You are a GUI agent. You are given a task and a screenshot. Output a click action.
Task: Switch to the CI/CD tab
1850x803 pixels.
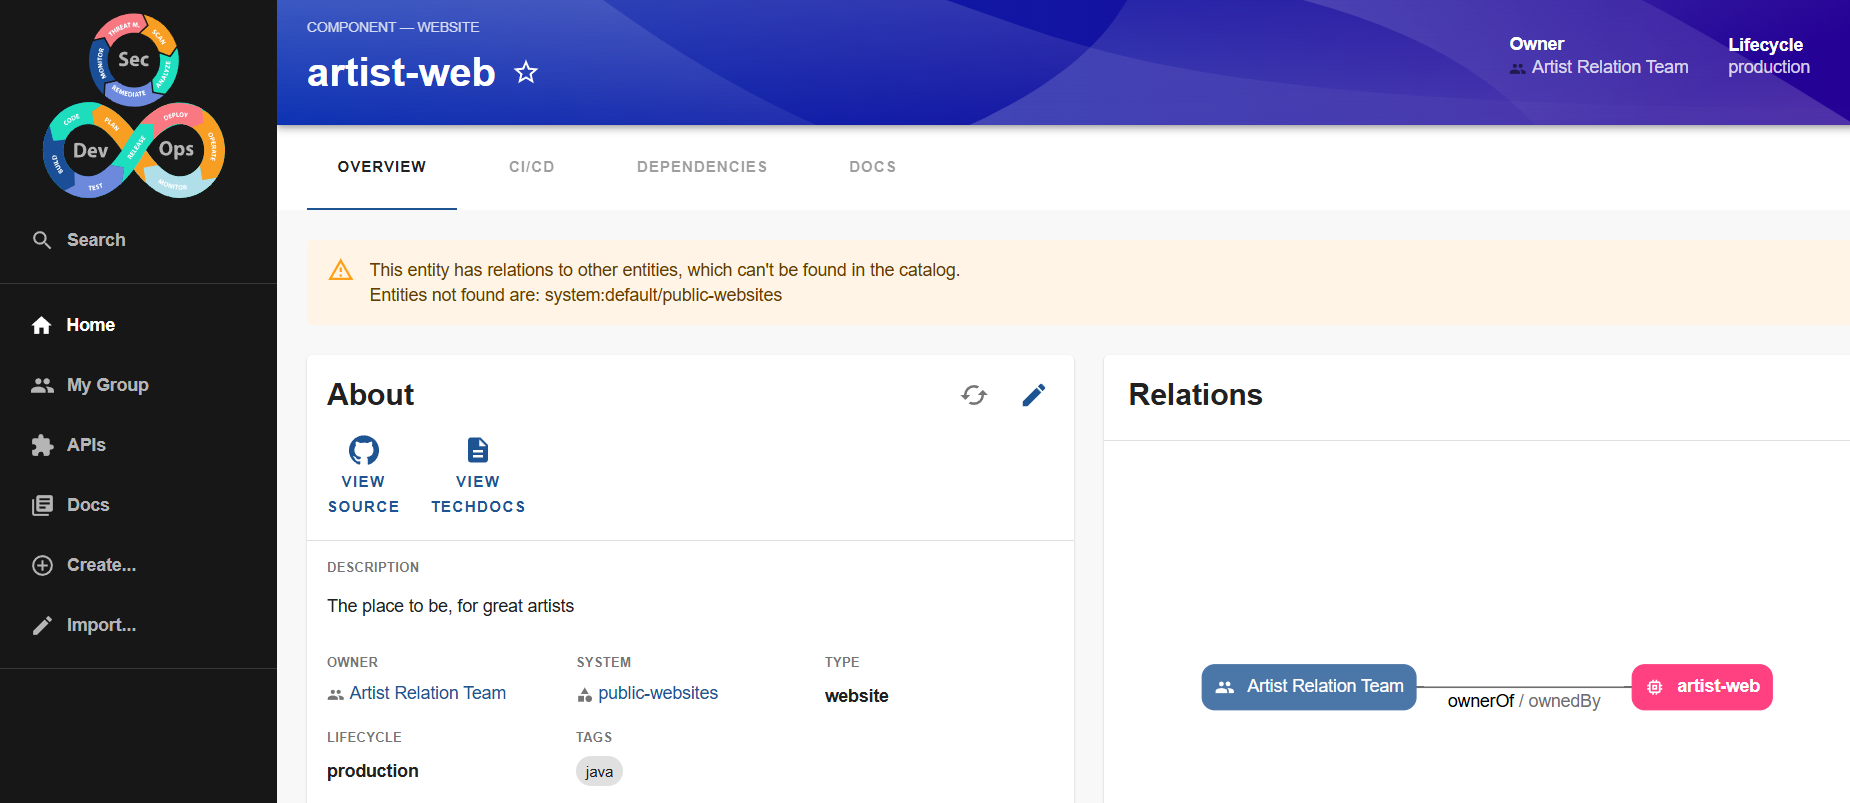click(531, 167)
